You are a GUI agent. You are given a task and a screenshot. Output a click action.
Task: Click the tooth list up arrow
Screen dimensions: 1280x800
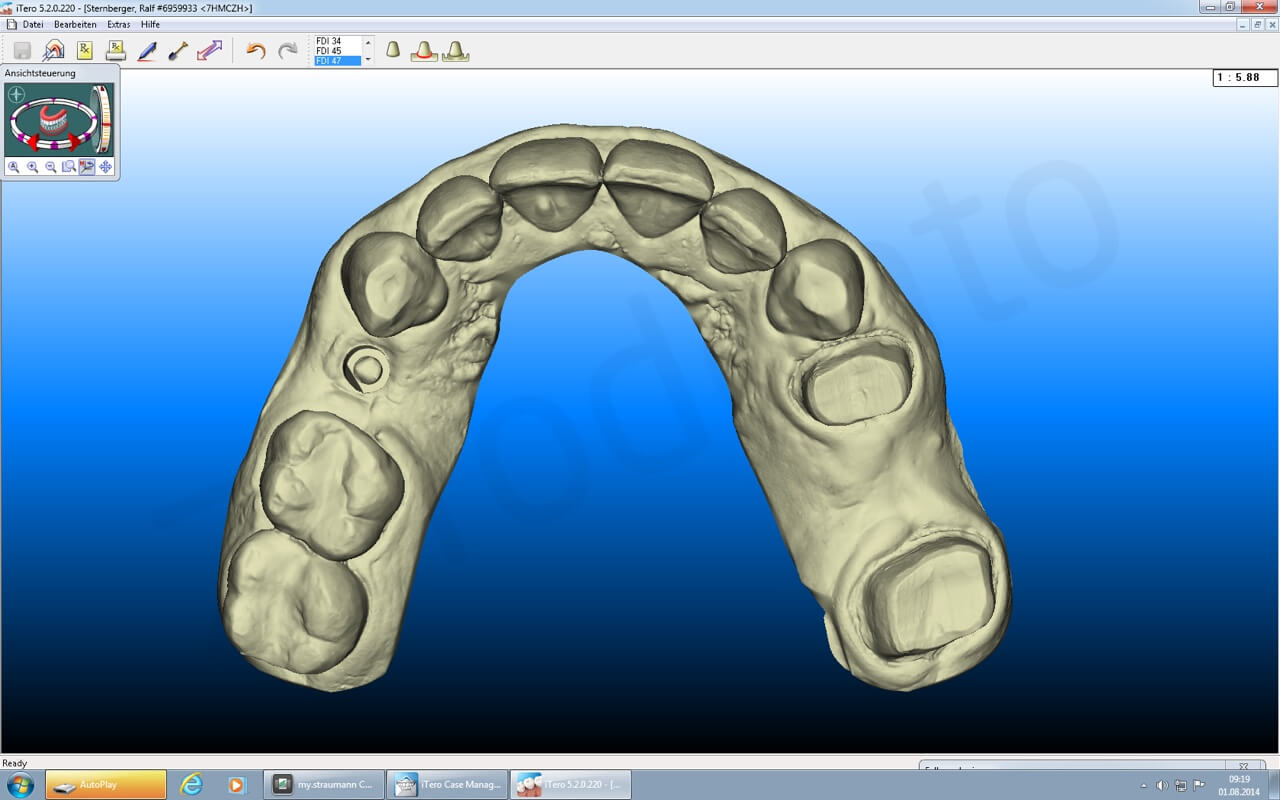click(368, 42)
